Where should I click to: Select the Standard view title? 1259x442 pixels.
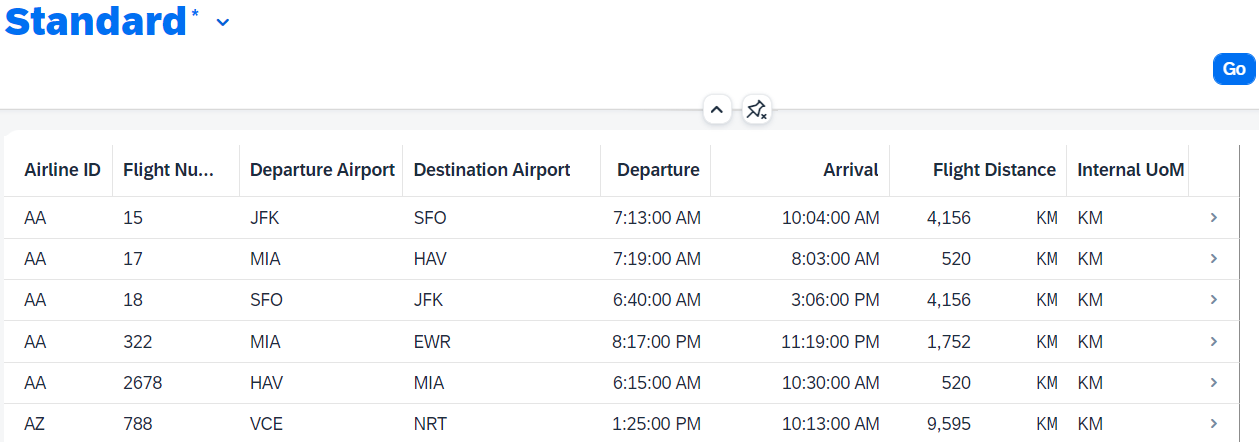pyautogui.click(x=96, y=22)
